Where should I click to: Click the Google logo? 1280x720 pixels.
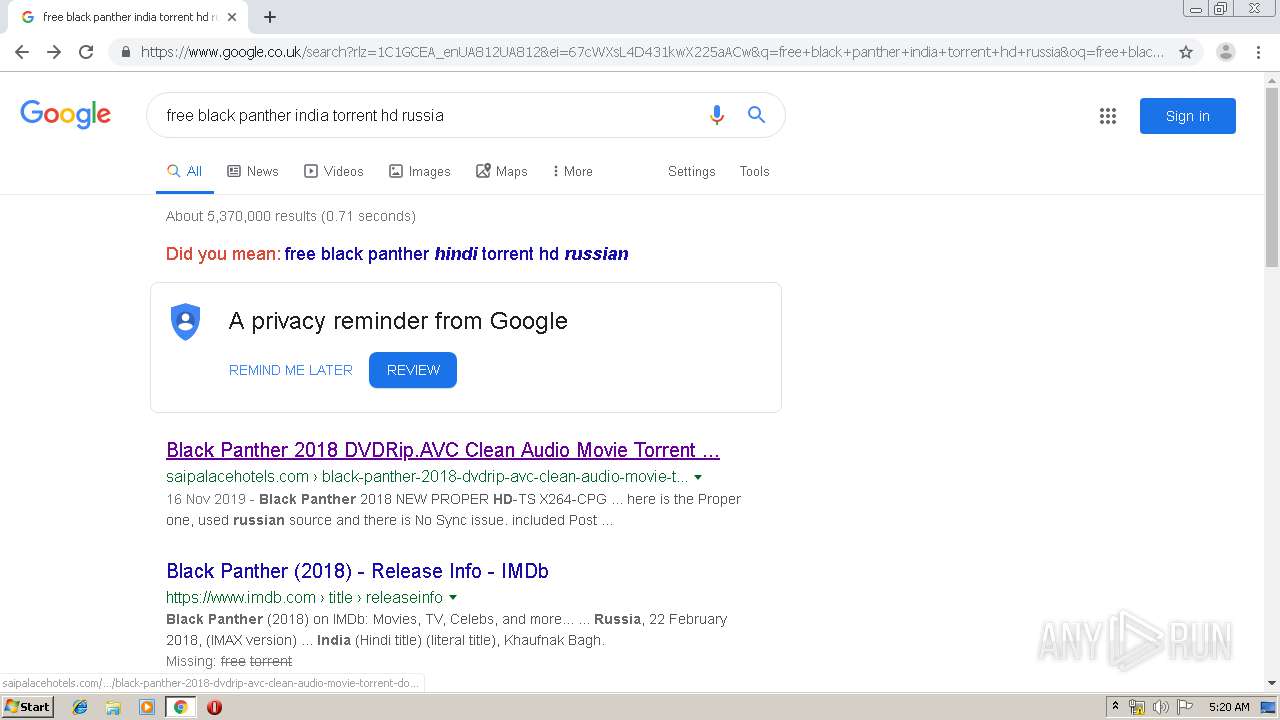click(65, 114)
